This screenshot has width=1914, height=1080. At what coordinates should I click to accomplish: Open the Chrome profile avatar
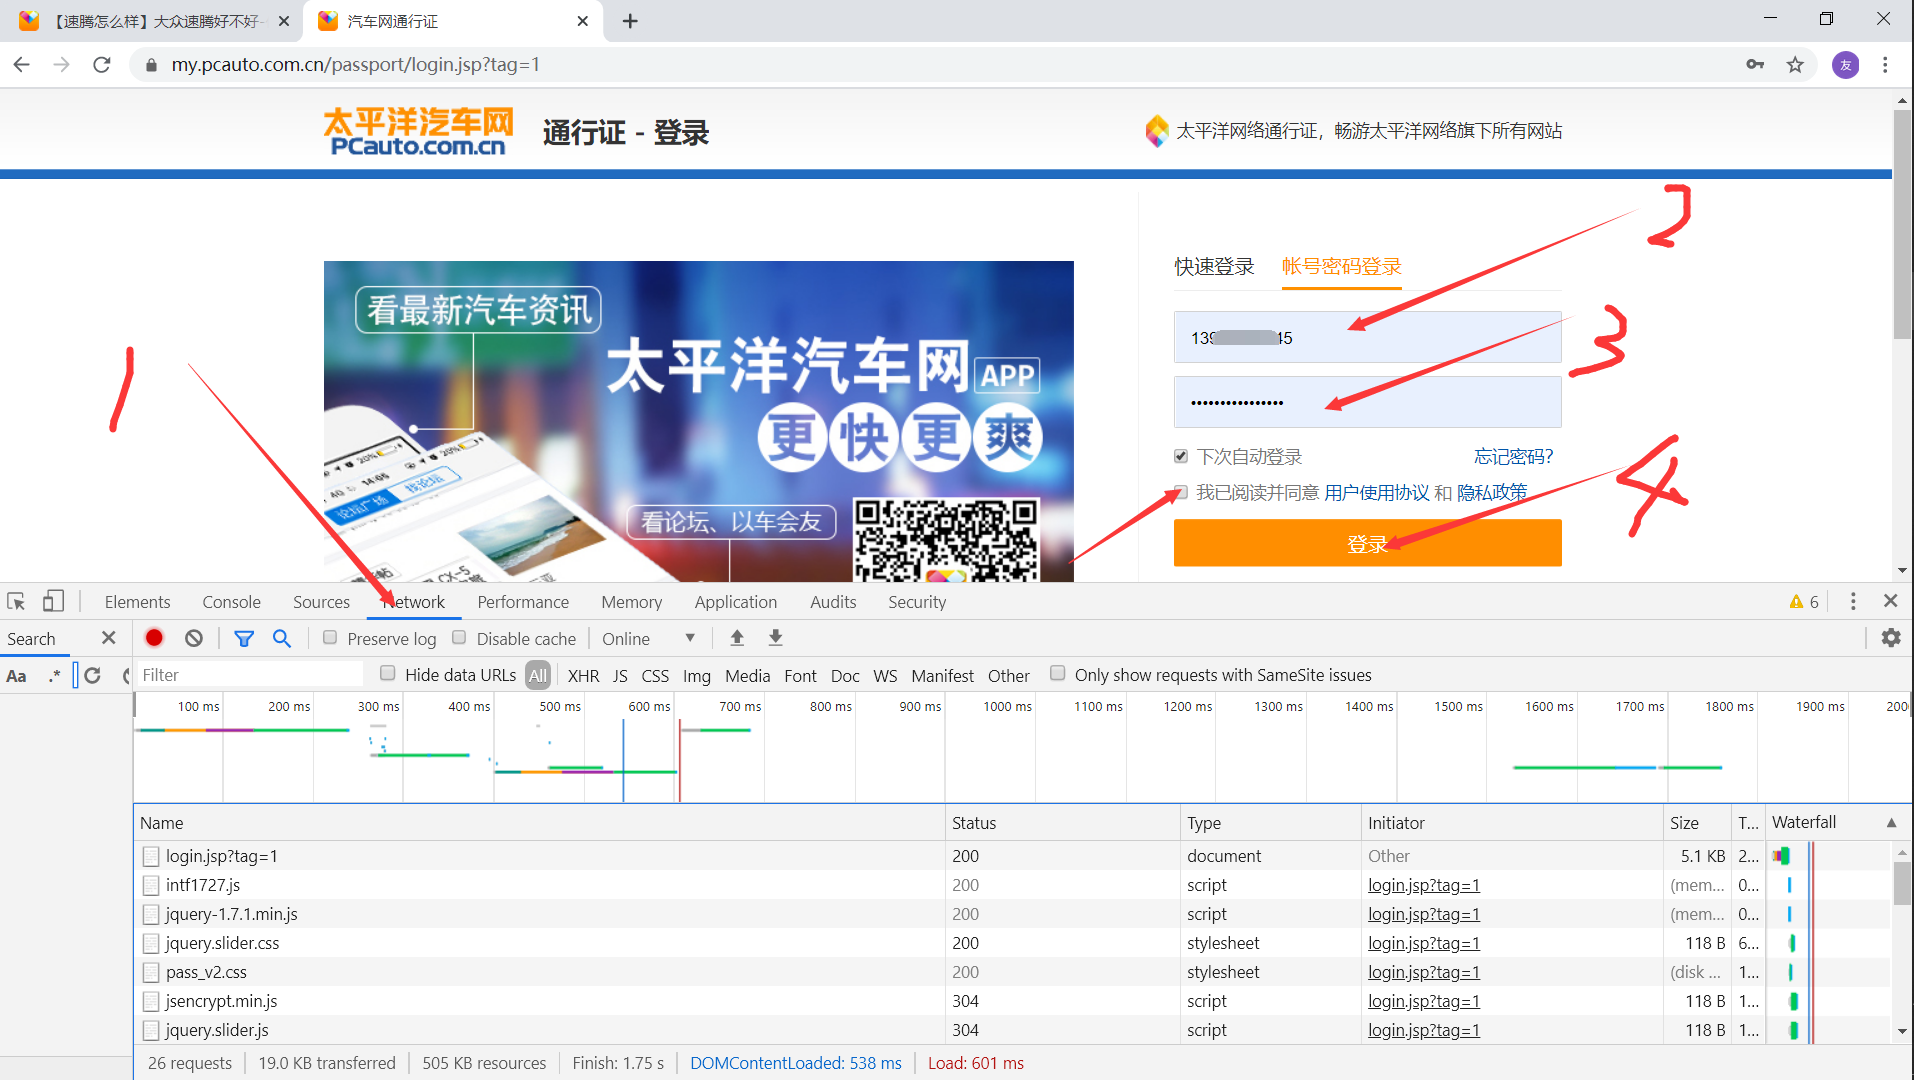point(1845,65)
